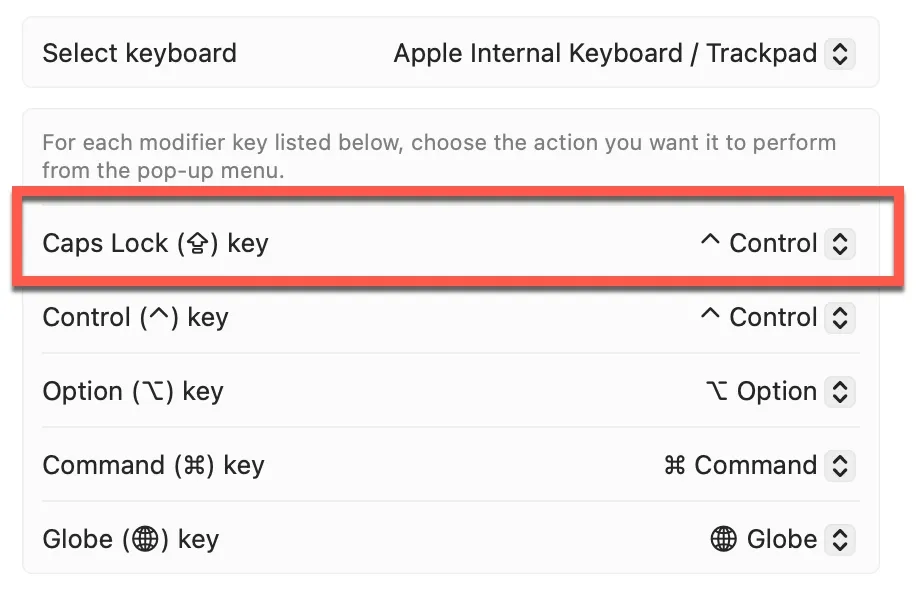The image size is (918, 590).
Task: Select the Apple Internal Keyboard / Trackpad text
Action: coord(605,53)
